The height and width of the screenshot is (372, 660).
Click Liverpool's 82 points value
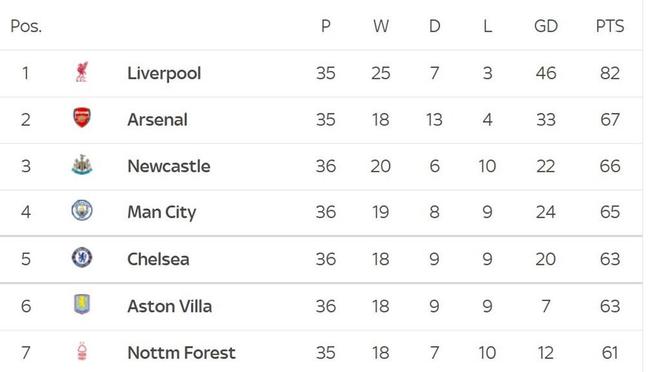point(610,73)
